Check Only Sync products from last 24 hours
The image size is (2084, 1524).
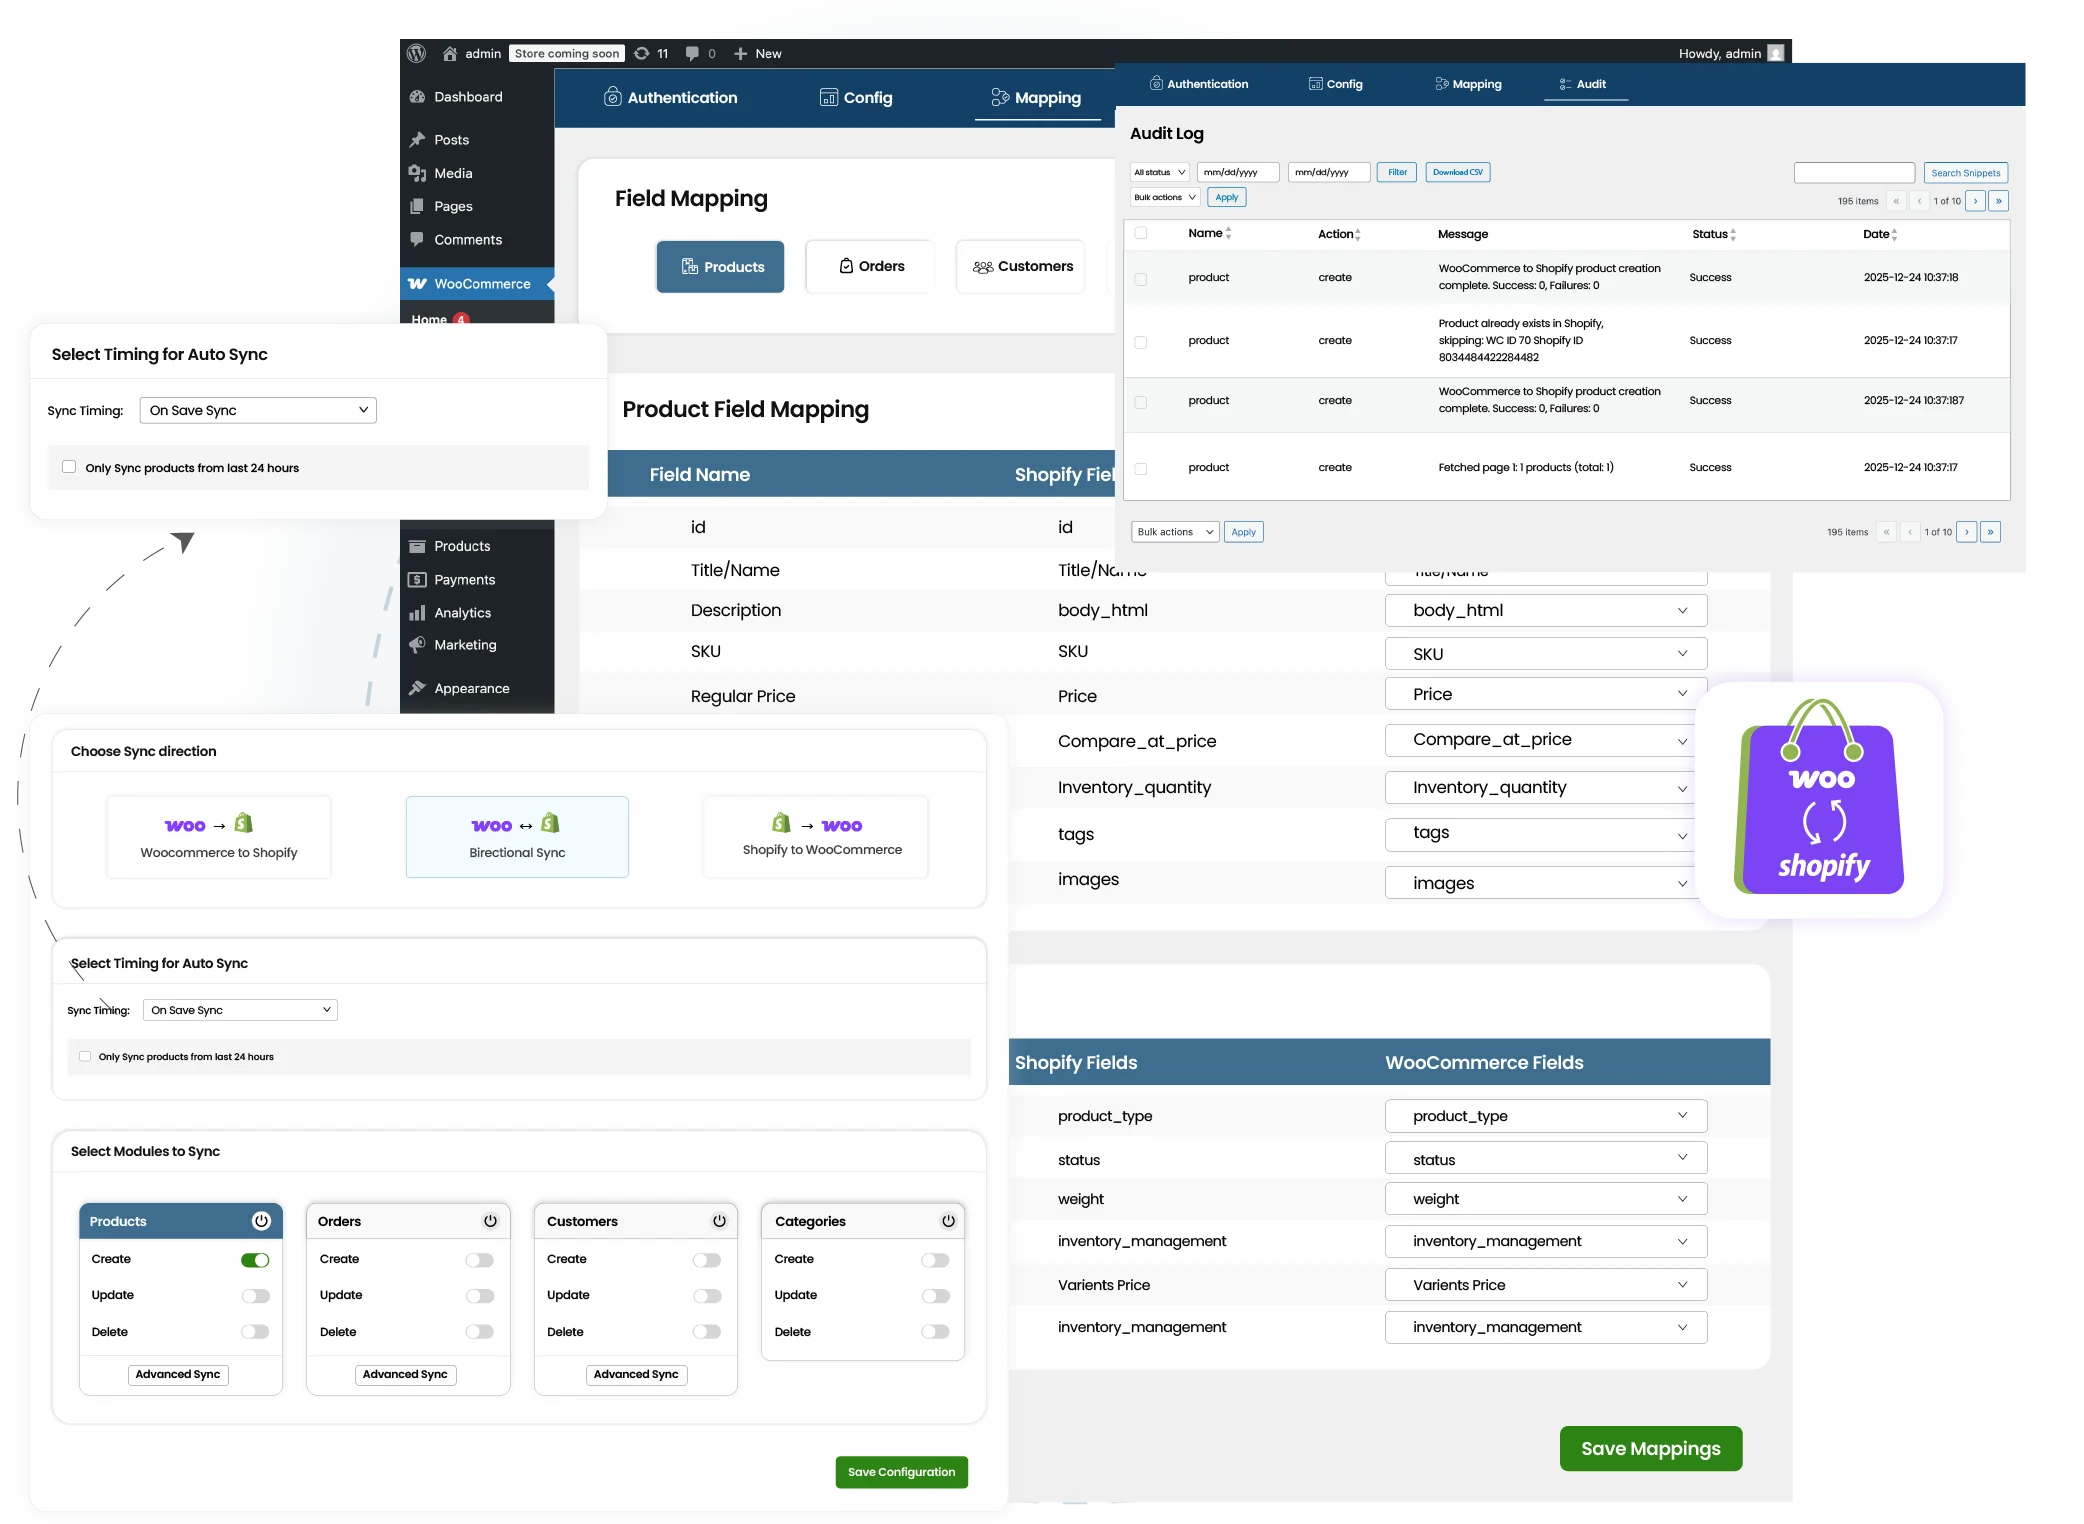tap(69, 467)
